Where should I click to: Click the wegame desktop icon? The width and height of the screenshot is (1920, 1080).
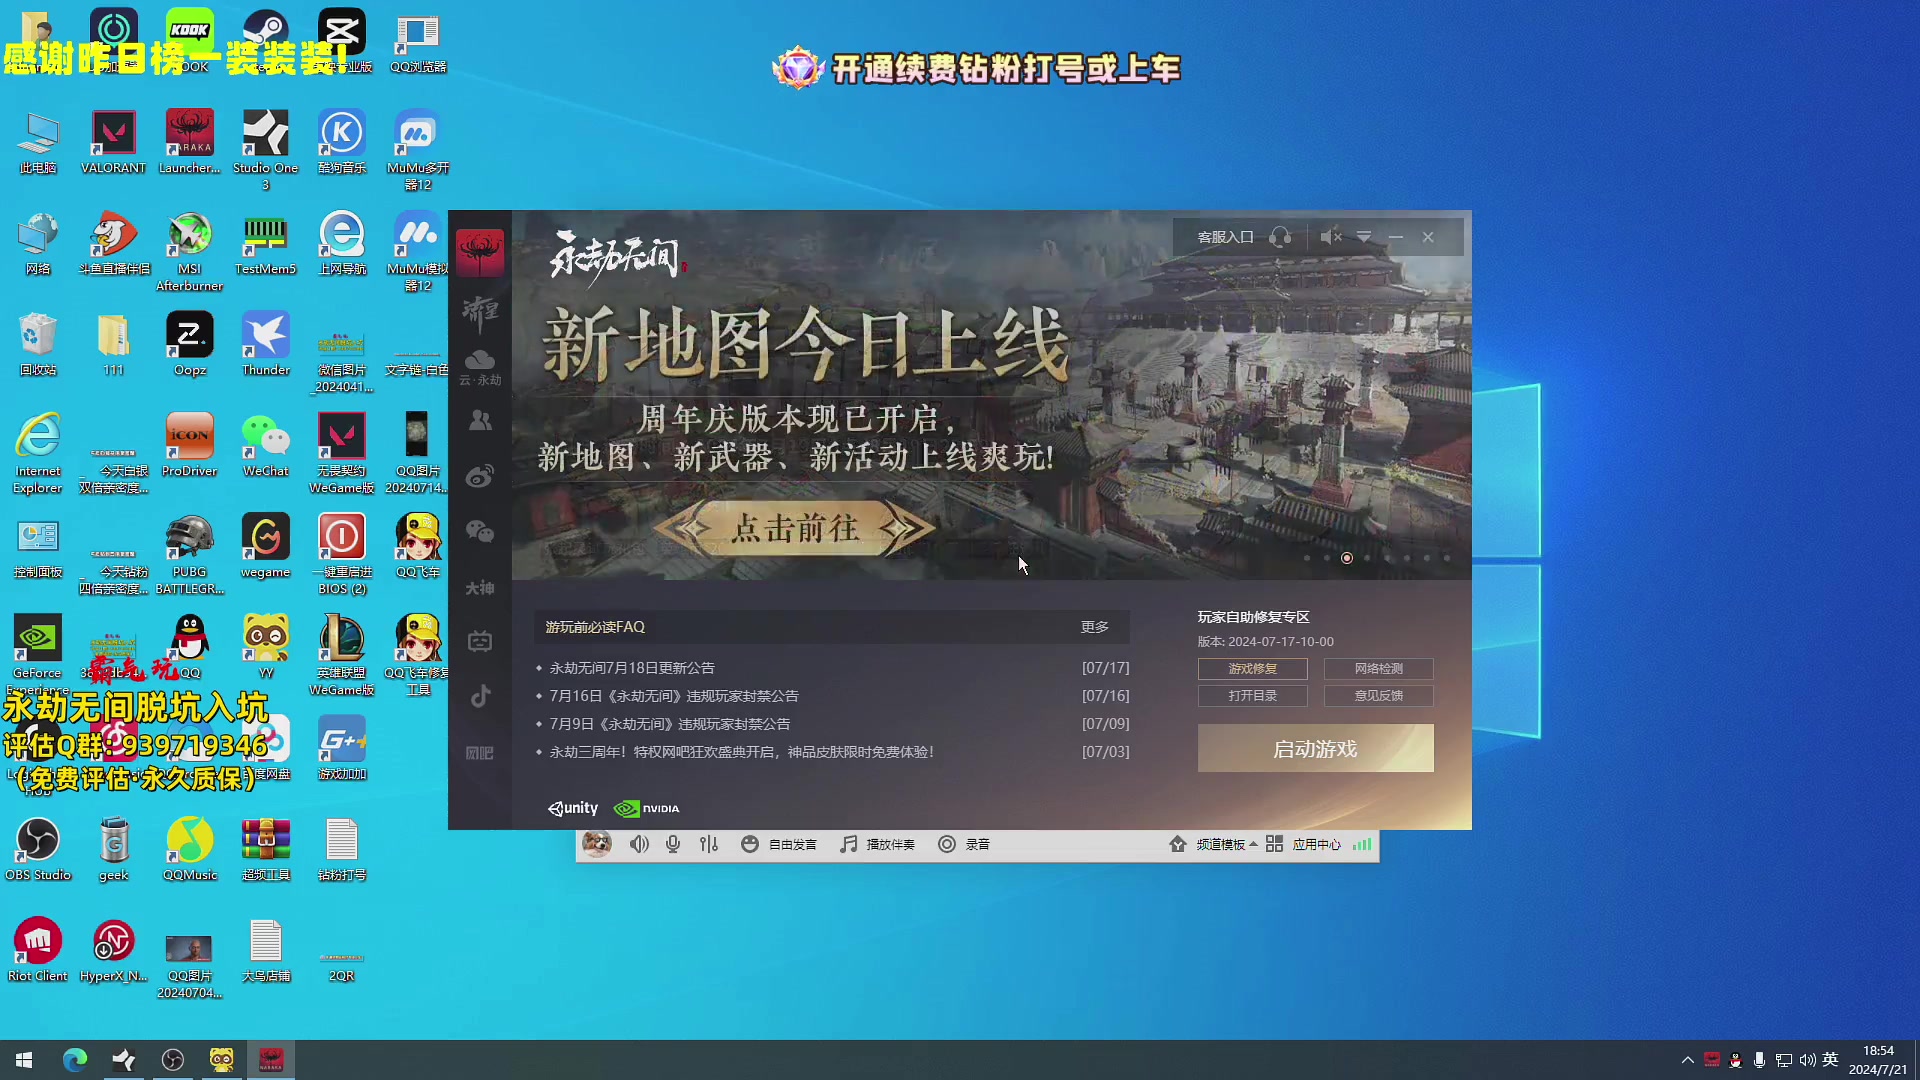[265, 546]
